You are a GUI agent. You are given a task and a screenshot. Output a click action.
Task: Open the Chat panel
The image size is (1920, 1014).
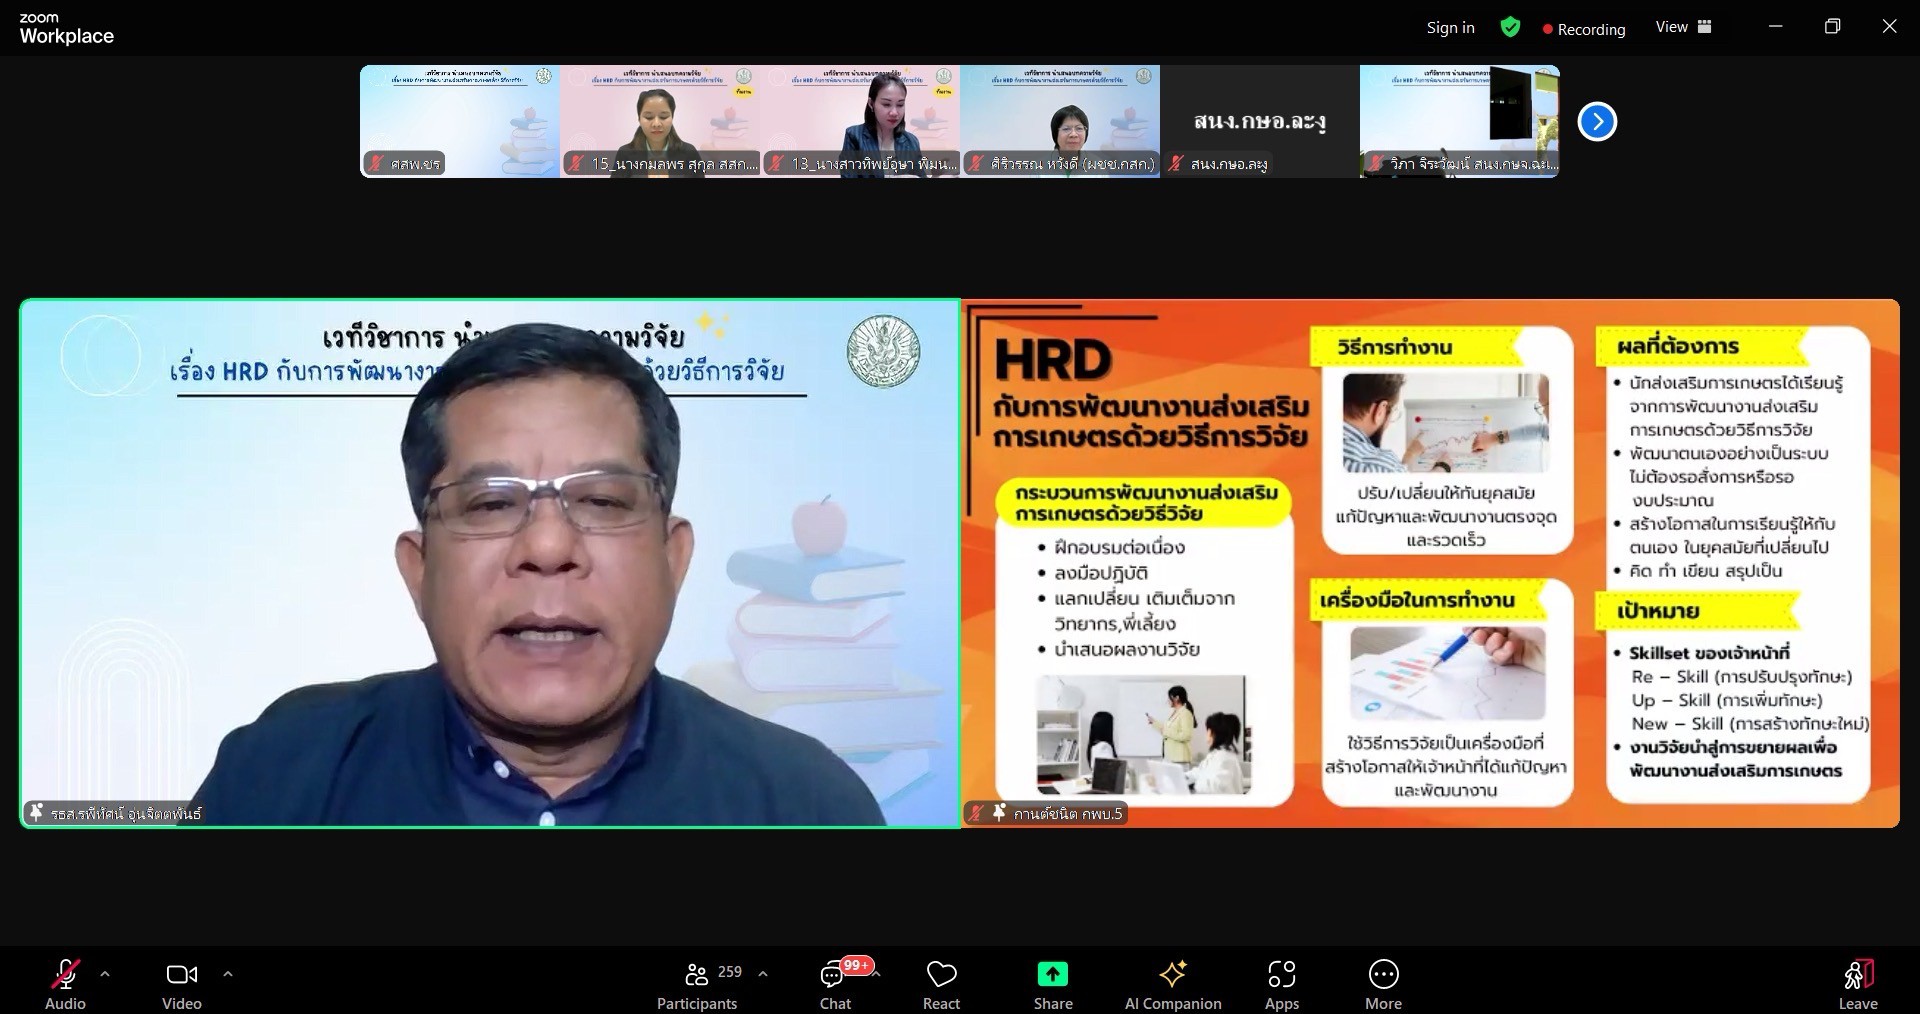point(835,983)
